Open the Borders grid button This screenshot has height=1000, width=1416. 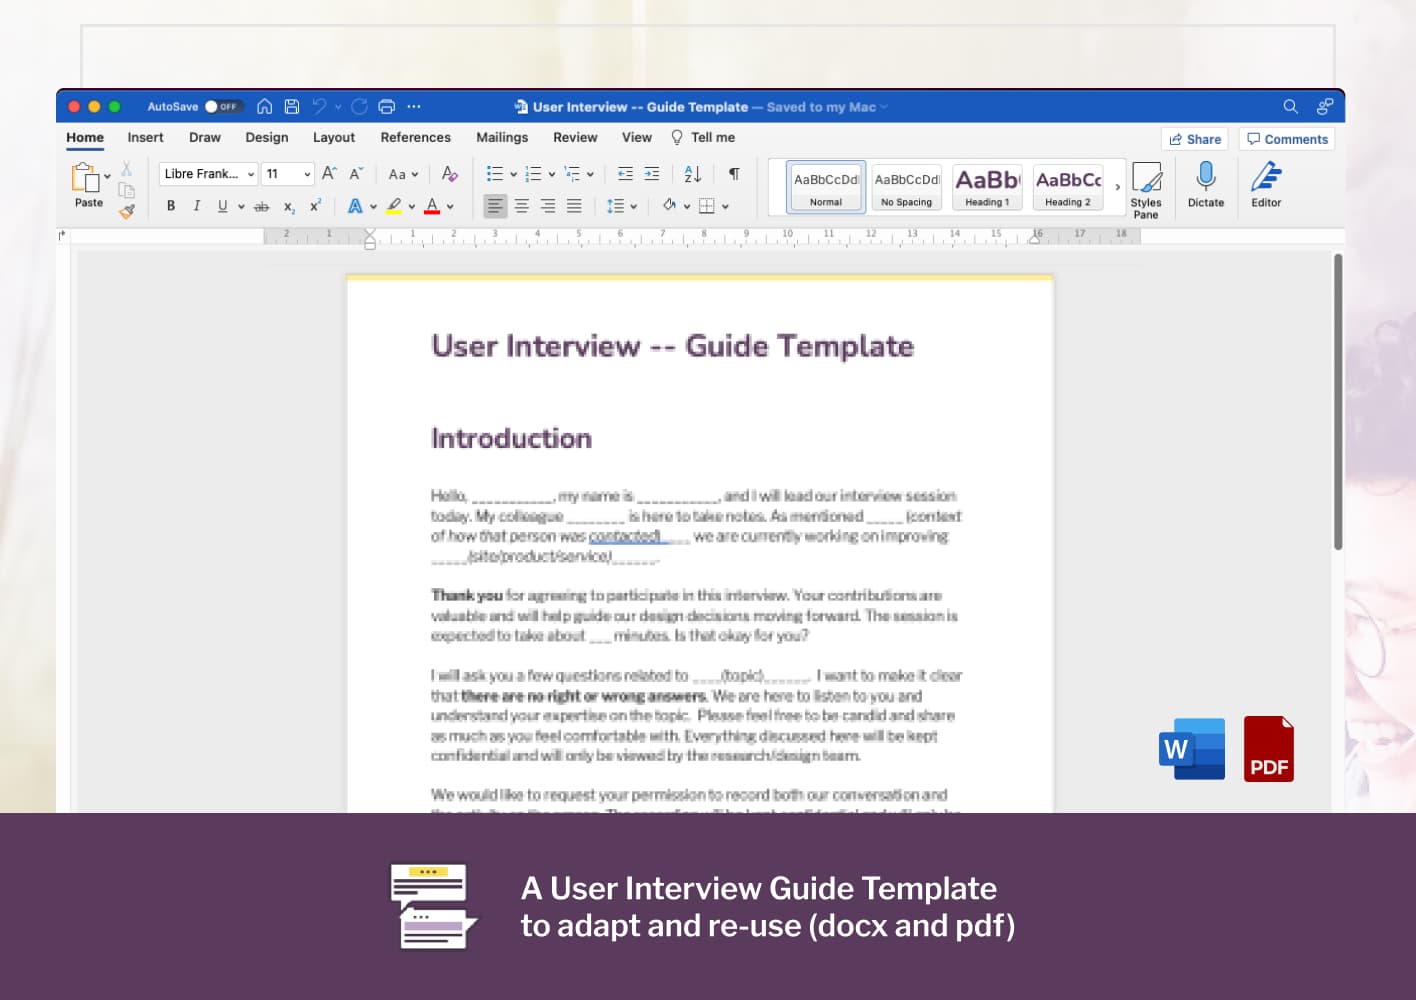(x=707, y=206)
